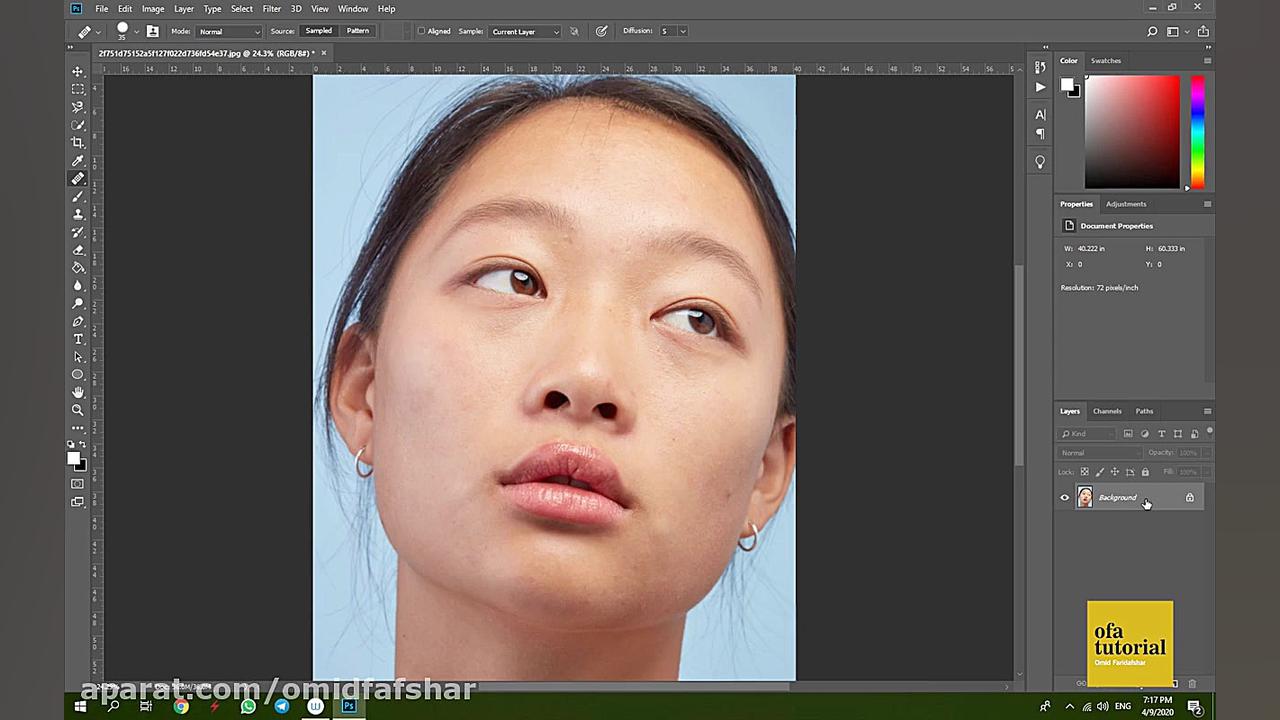Select the Clone Stamp tool
Screen dimensions: 1280x720
pyautogui.click(x=78, y=214)
